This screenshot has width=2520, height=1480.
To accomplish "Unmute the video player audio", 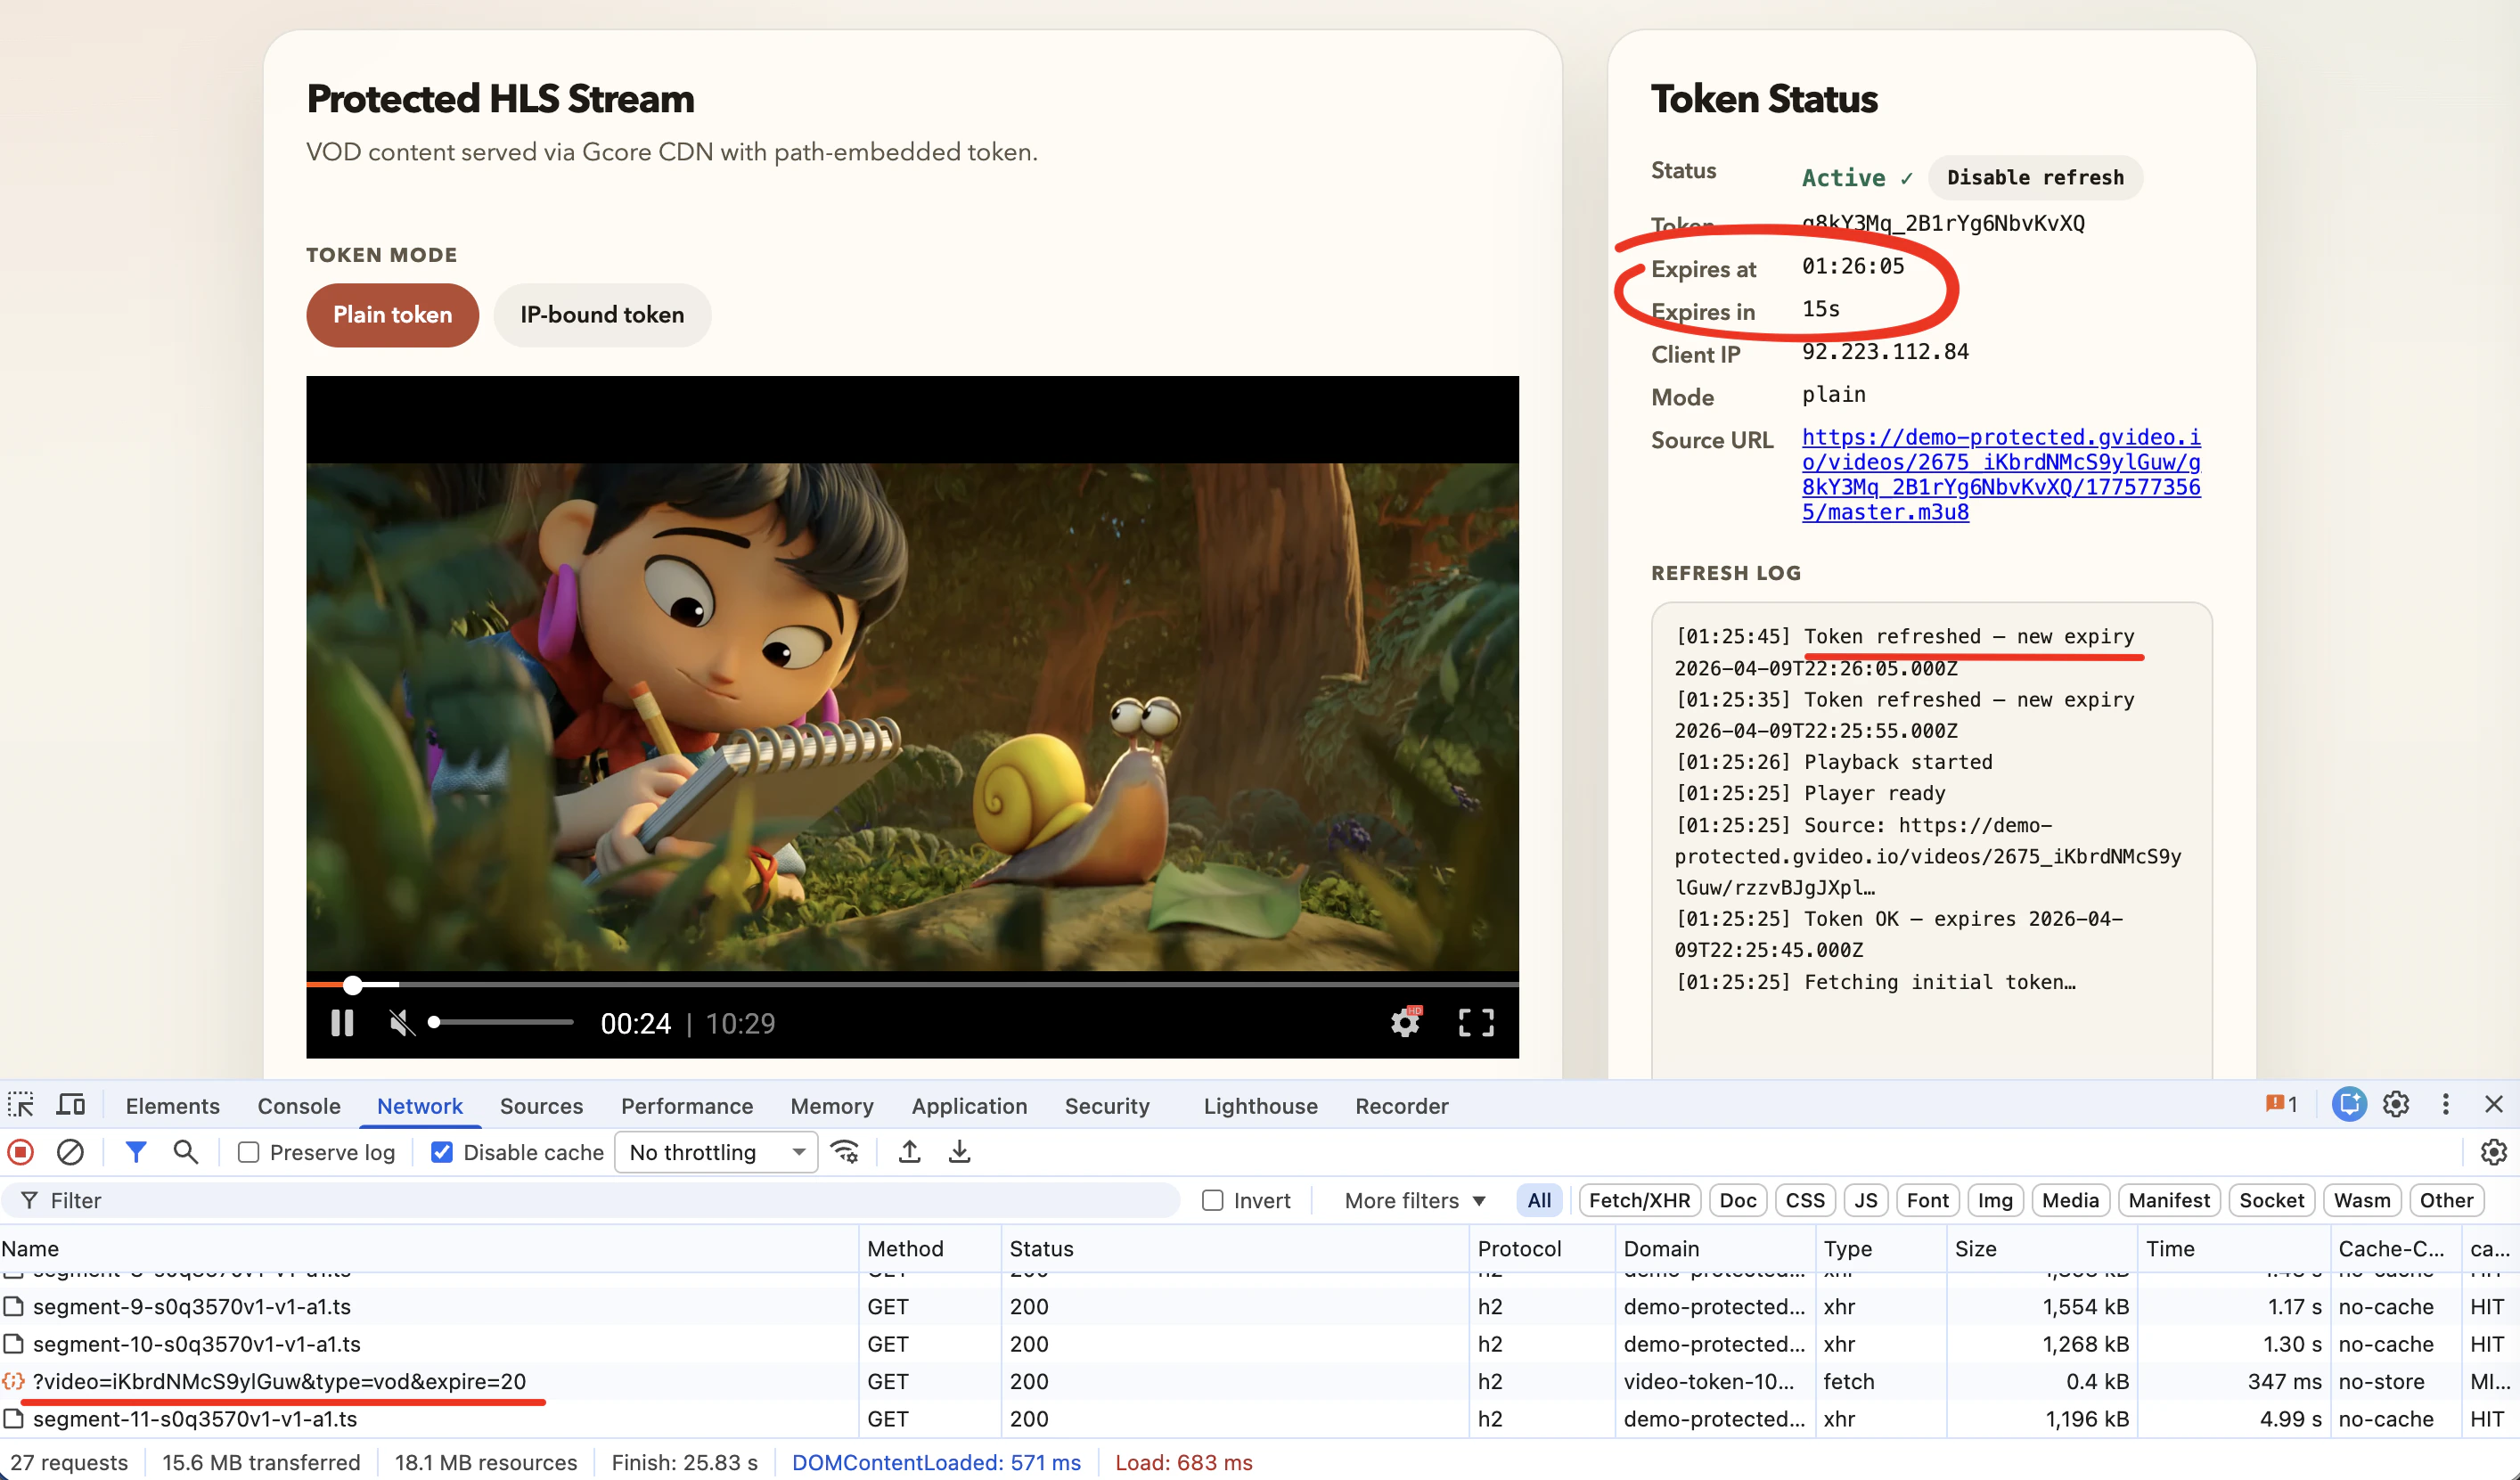I will click(x=402, y=1023).
